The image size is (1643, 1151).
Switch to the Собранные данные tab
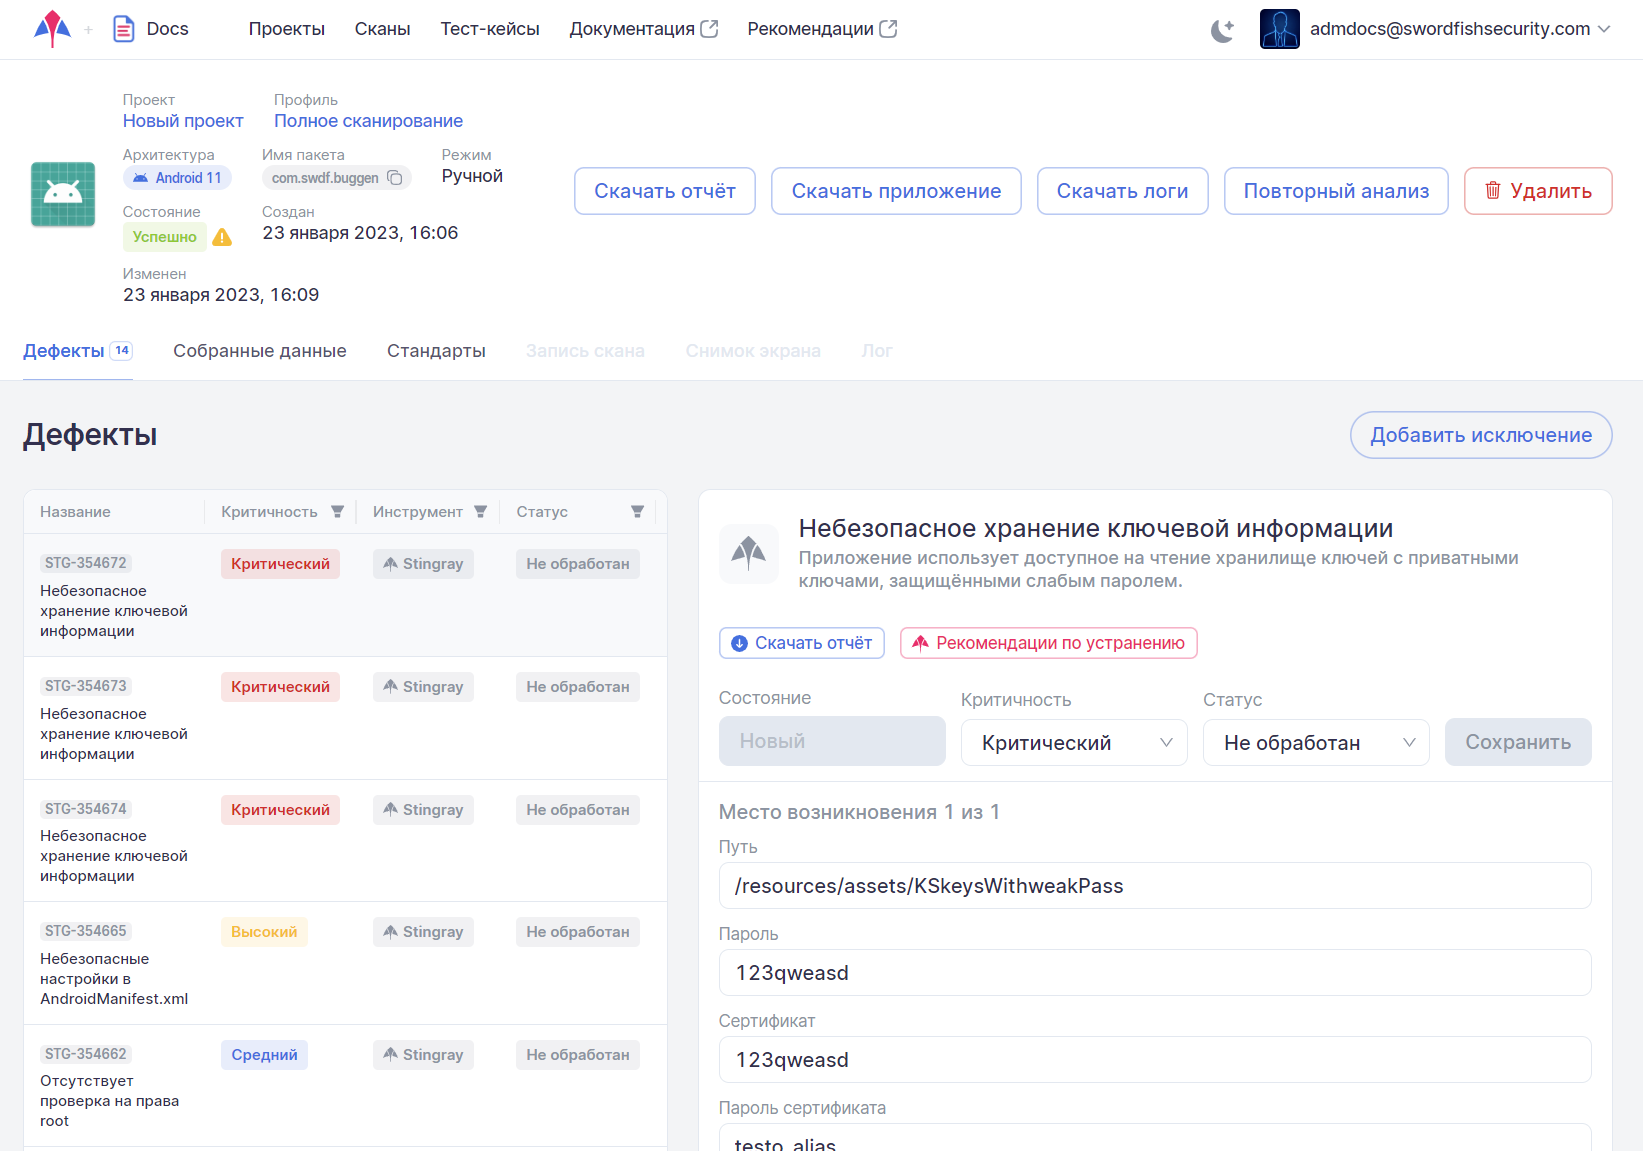click(x=259, y=351)
